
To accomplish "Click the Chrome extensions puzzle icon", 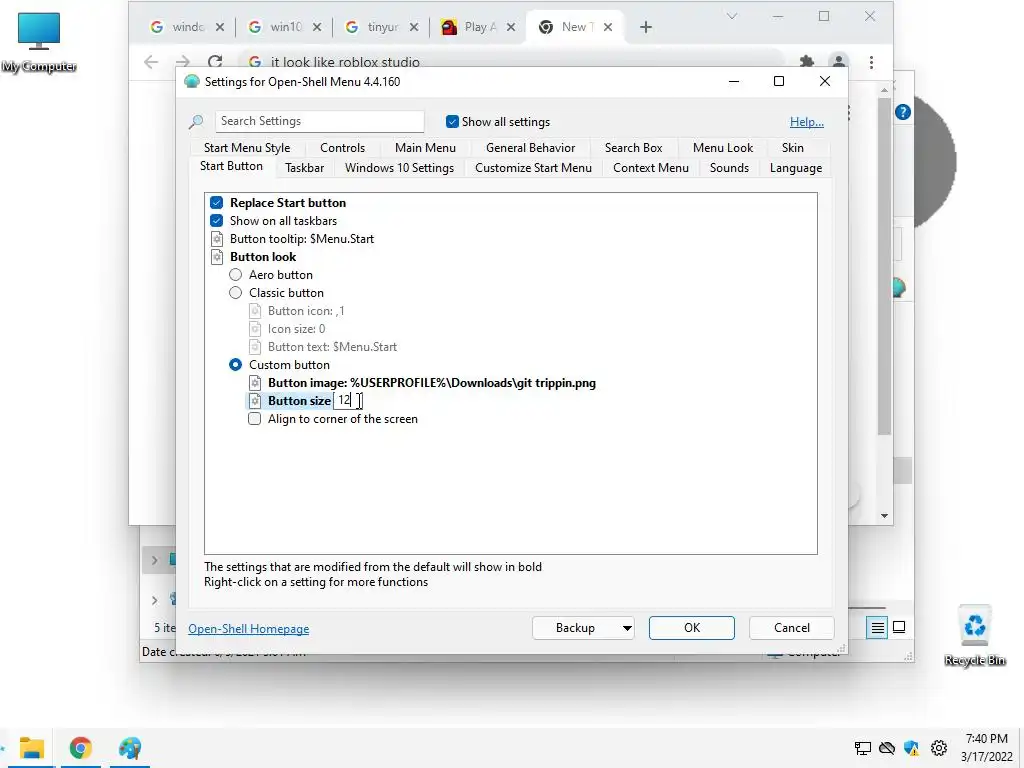I will click(x=807, y=62).
